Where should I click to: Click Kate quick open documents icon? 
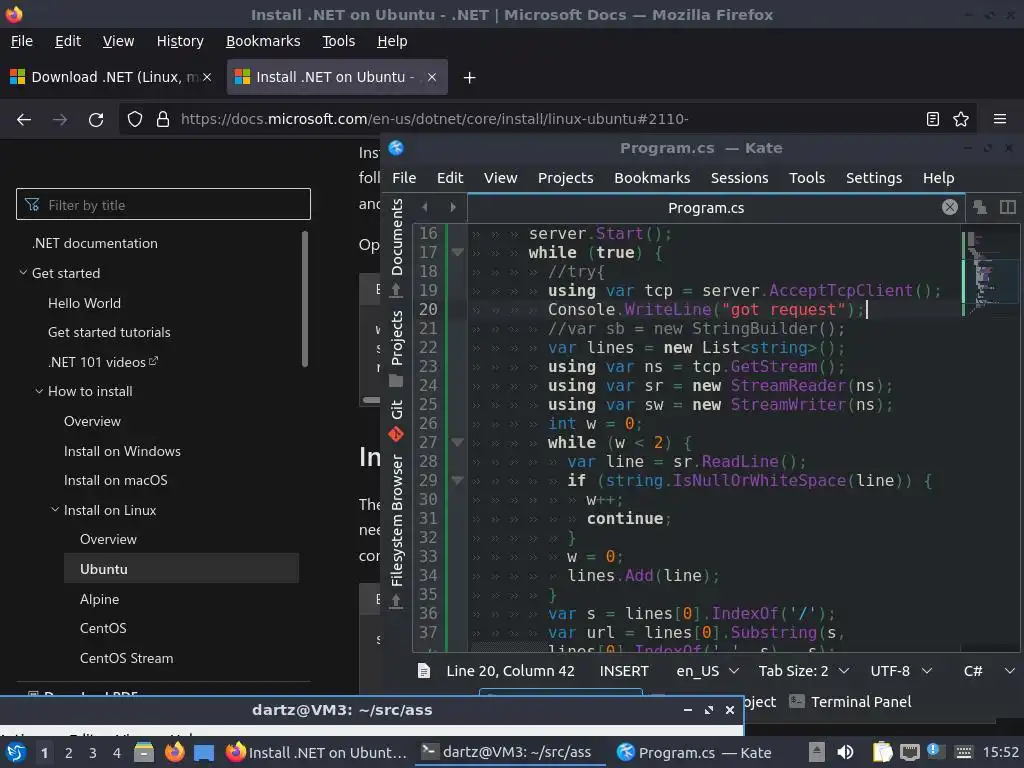980,208
